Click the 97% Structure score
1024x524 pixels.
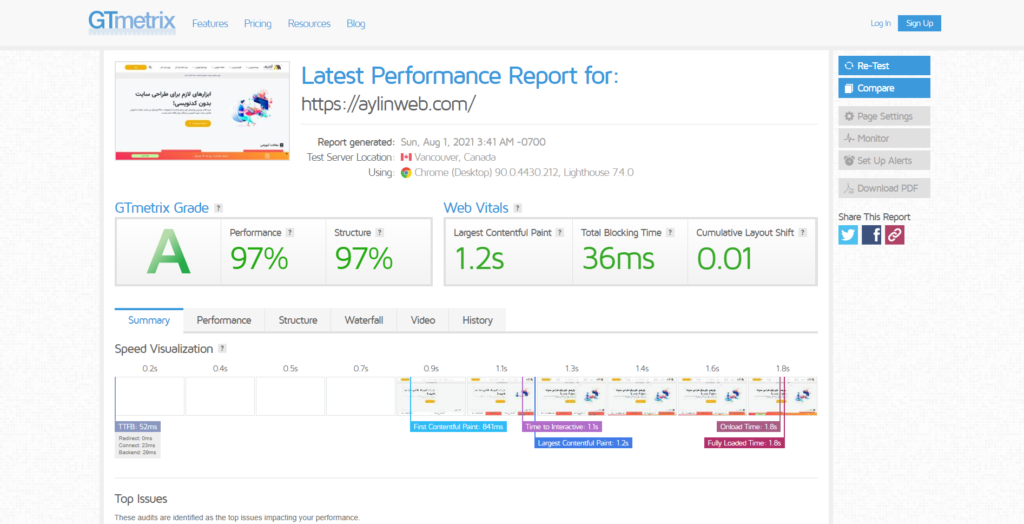tap(364, 259)
